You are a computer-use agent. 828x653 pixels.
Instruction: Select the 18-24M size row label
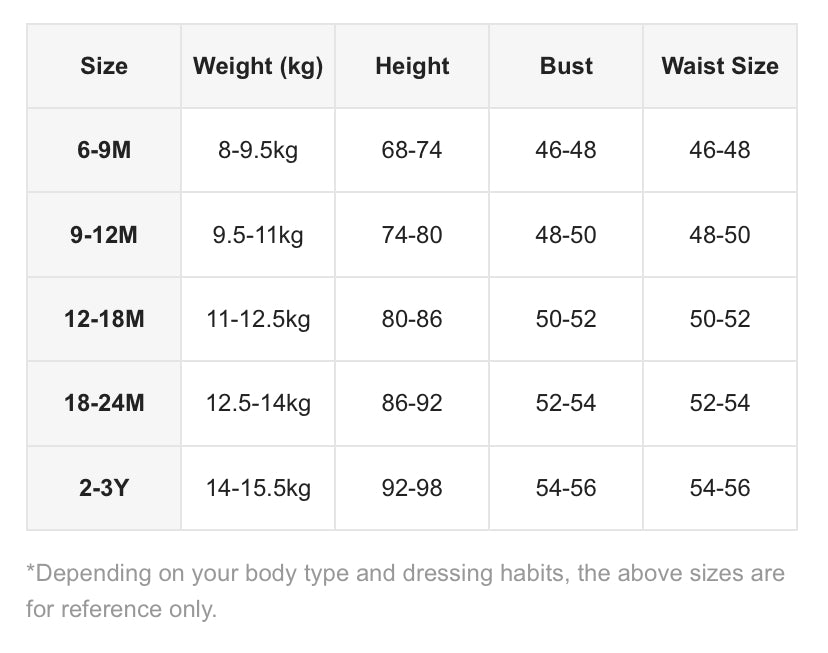(x=104, y=403)
